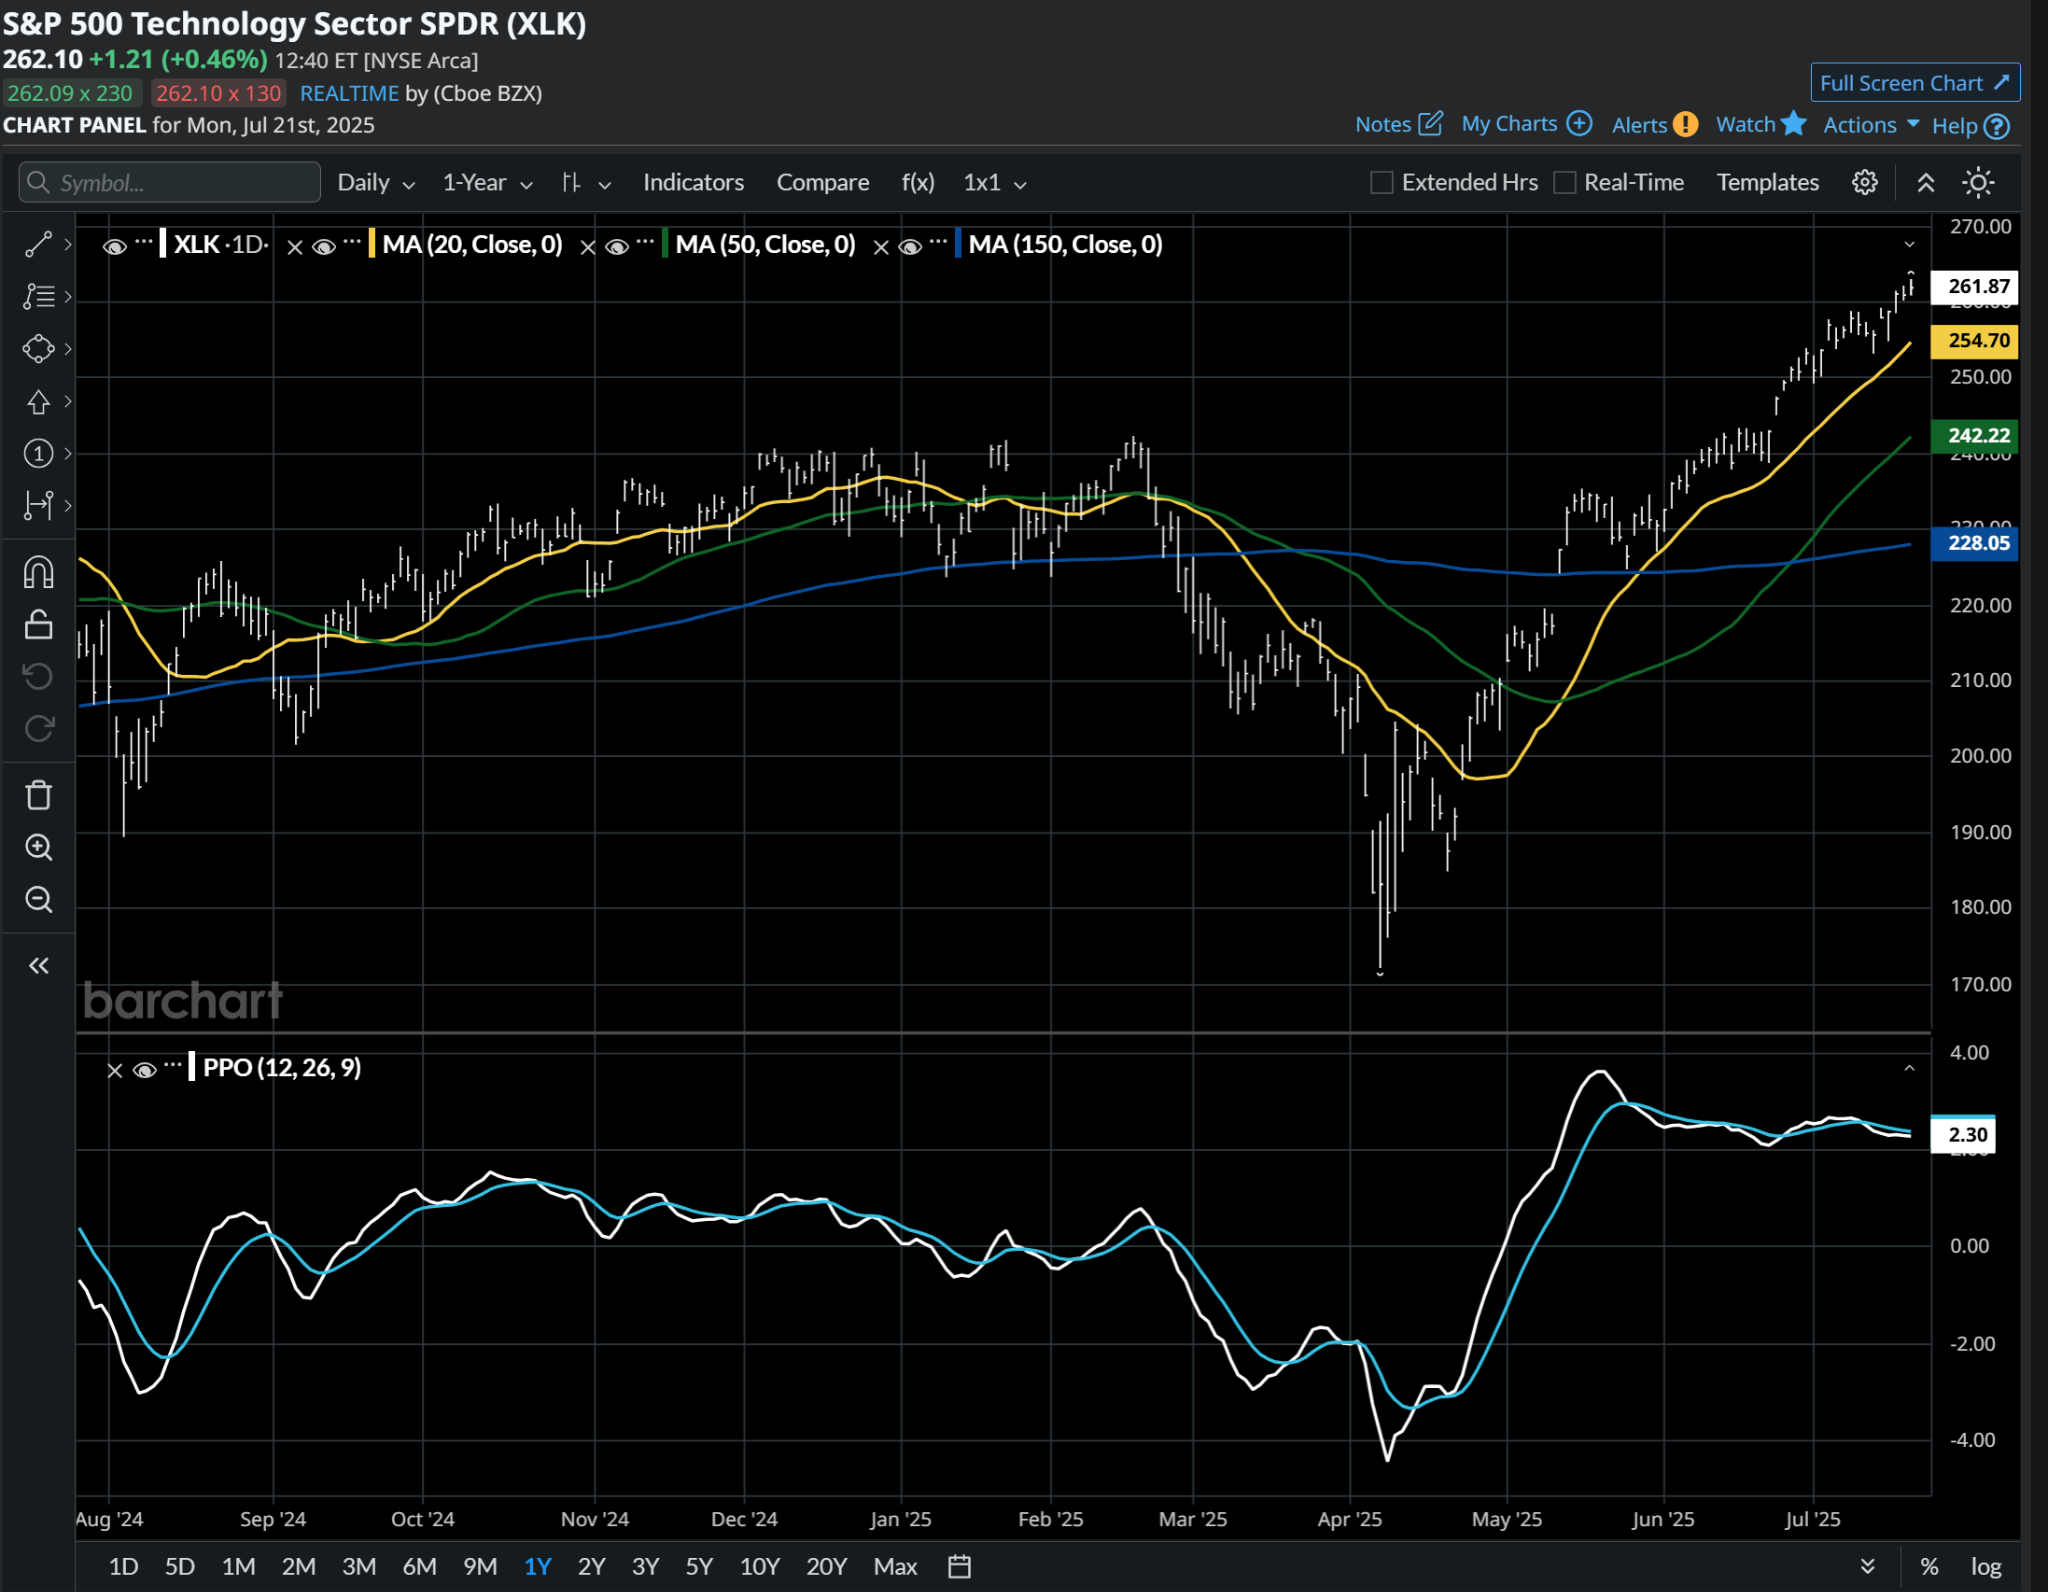The height and width of the screenshot is (1592, 2048).
Task: Switch to the 1D time range
Action: click(123, 1566)
